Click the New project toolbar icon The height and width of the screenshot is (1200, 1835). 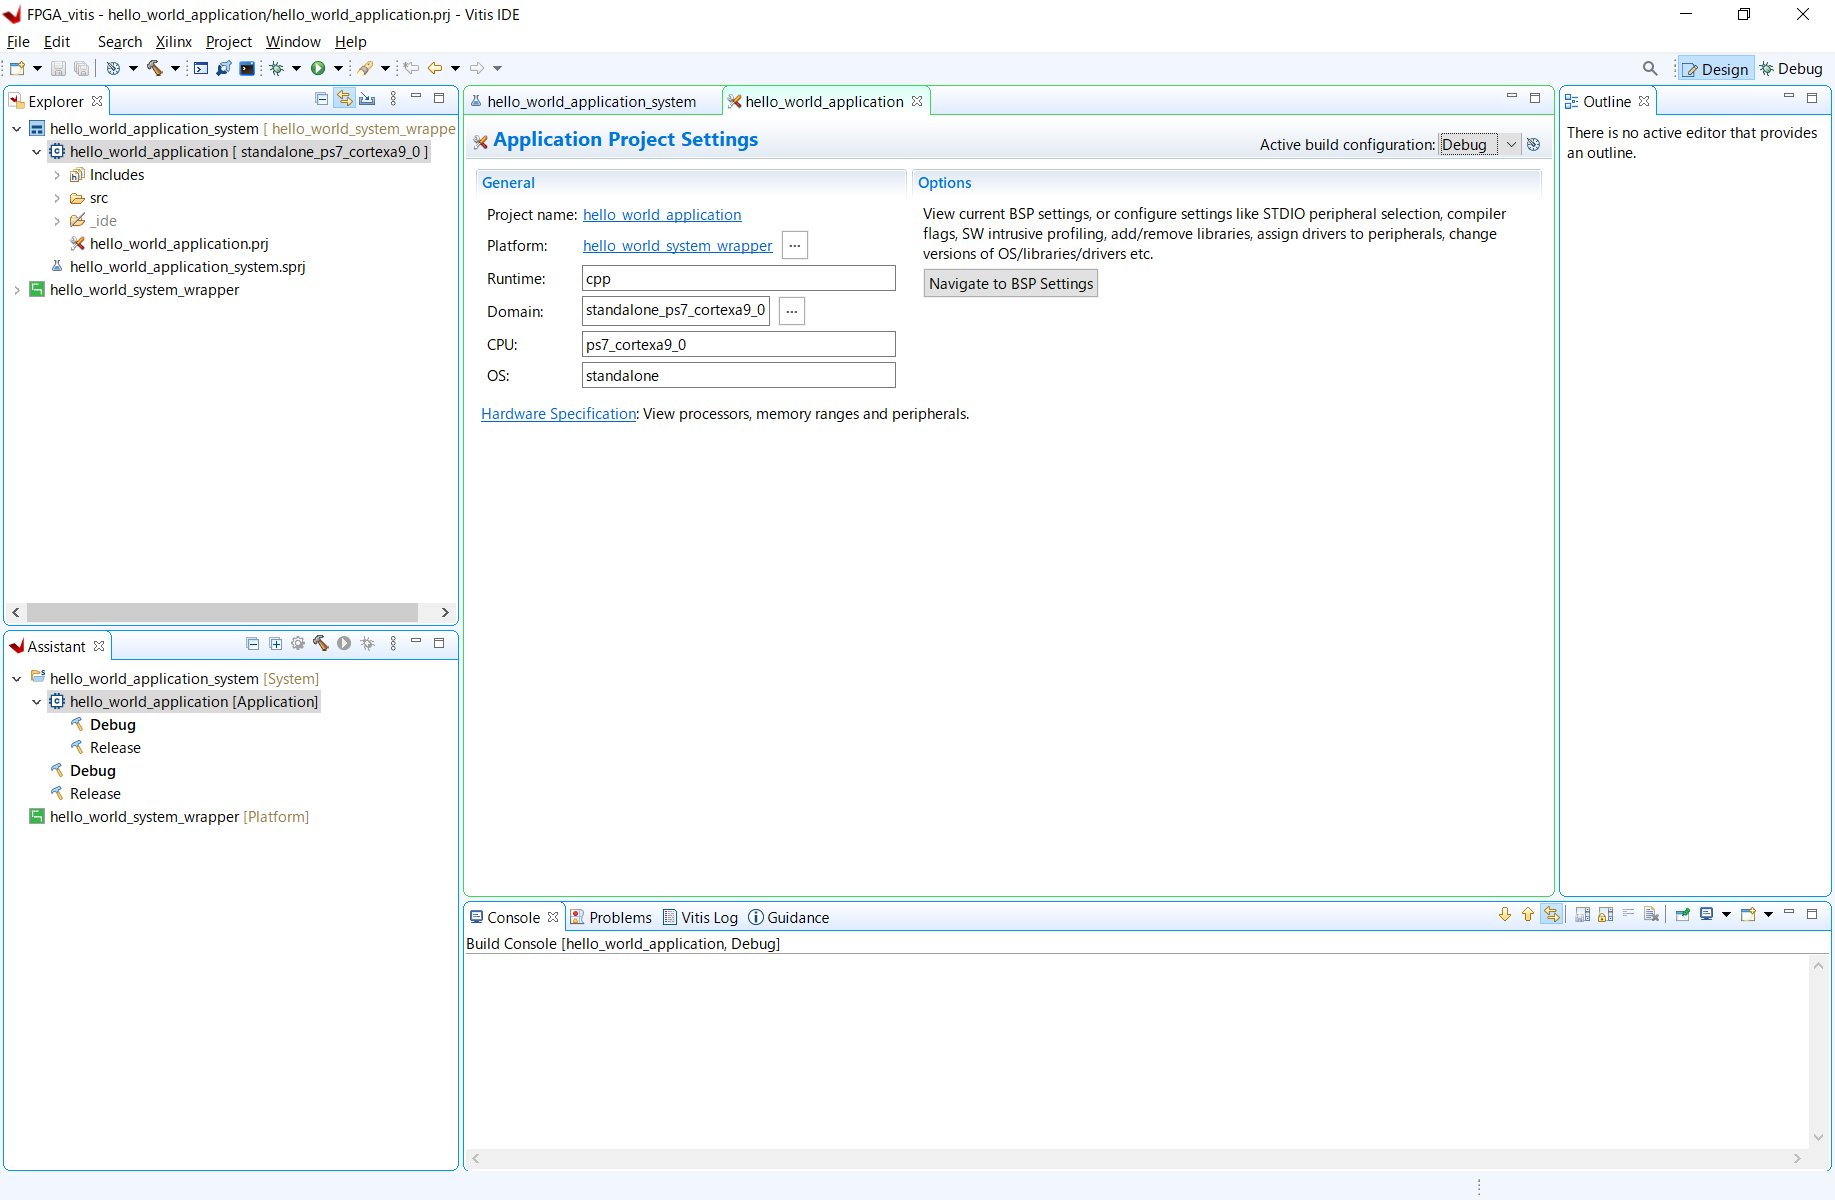click(17, 68)
